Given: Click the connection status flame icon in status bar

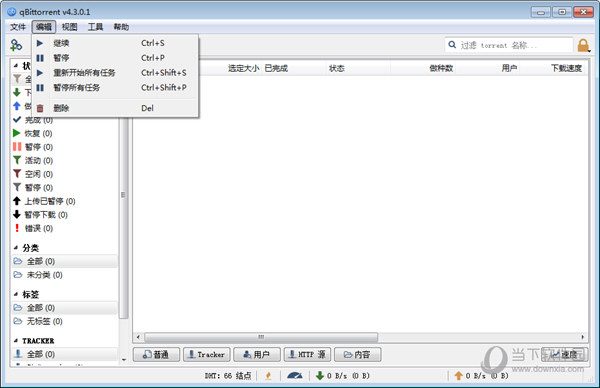Looking at the screenshot, I should pyautogui.click(x=268, y=376).
